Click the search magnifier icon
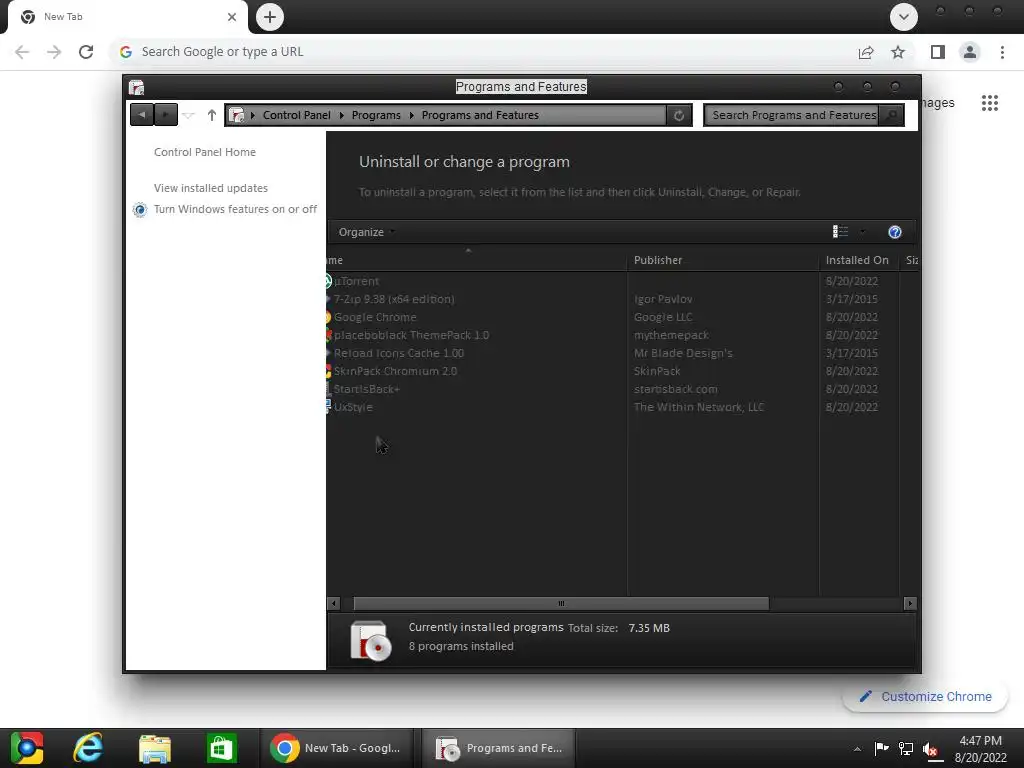The image size is (1024, 768). pos(891,115)
